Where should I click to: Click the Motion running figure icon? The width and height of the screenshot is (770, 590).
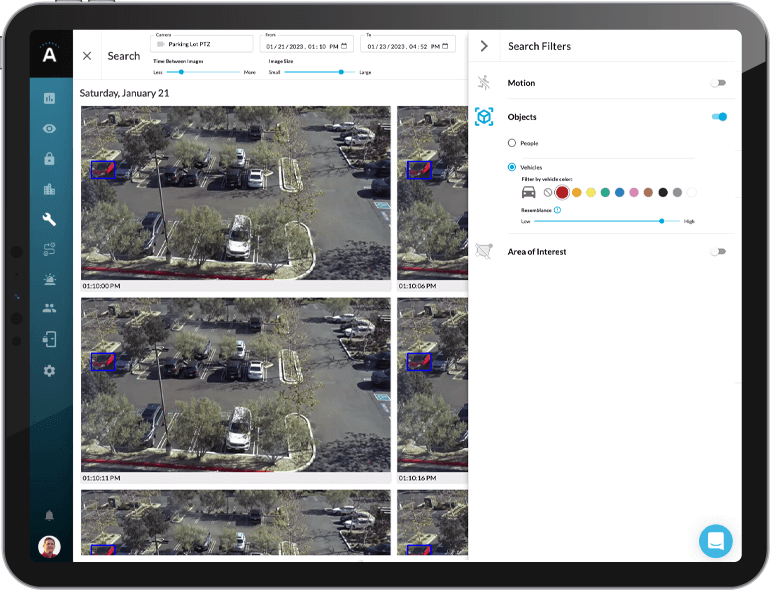484,83
